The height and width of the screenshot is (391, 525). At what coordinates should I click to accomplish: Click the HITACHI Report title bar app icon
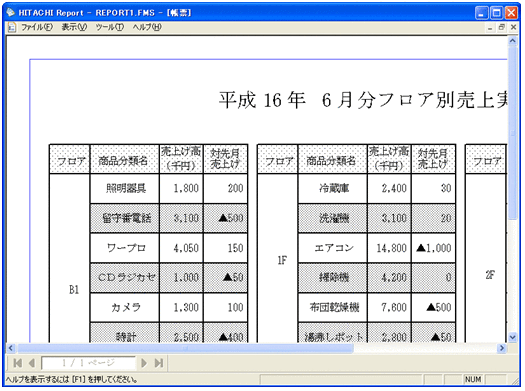11,12
